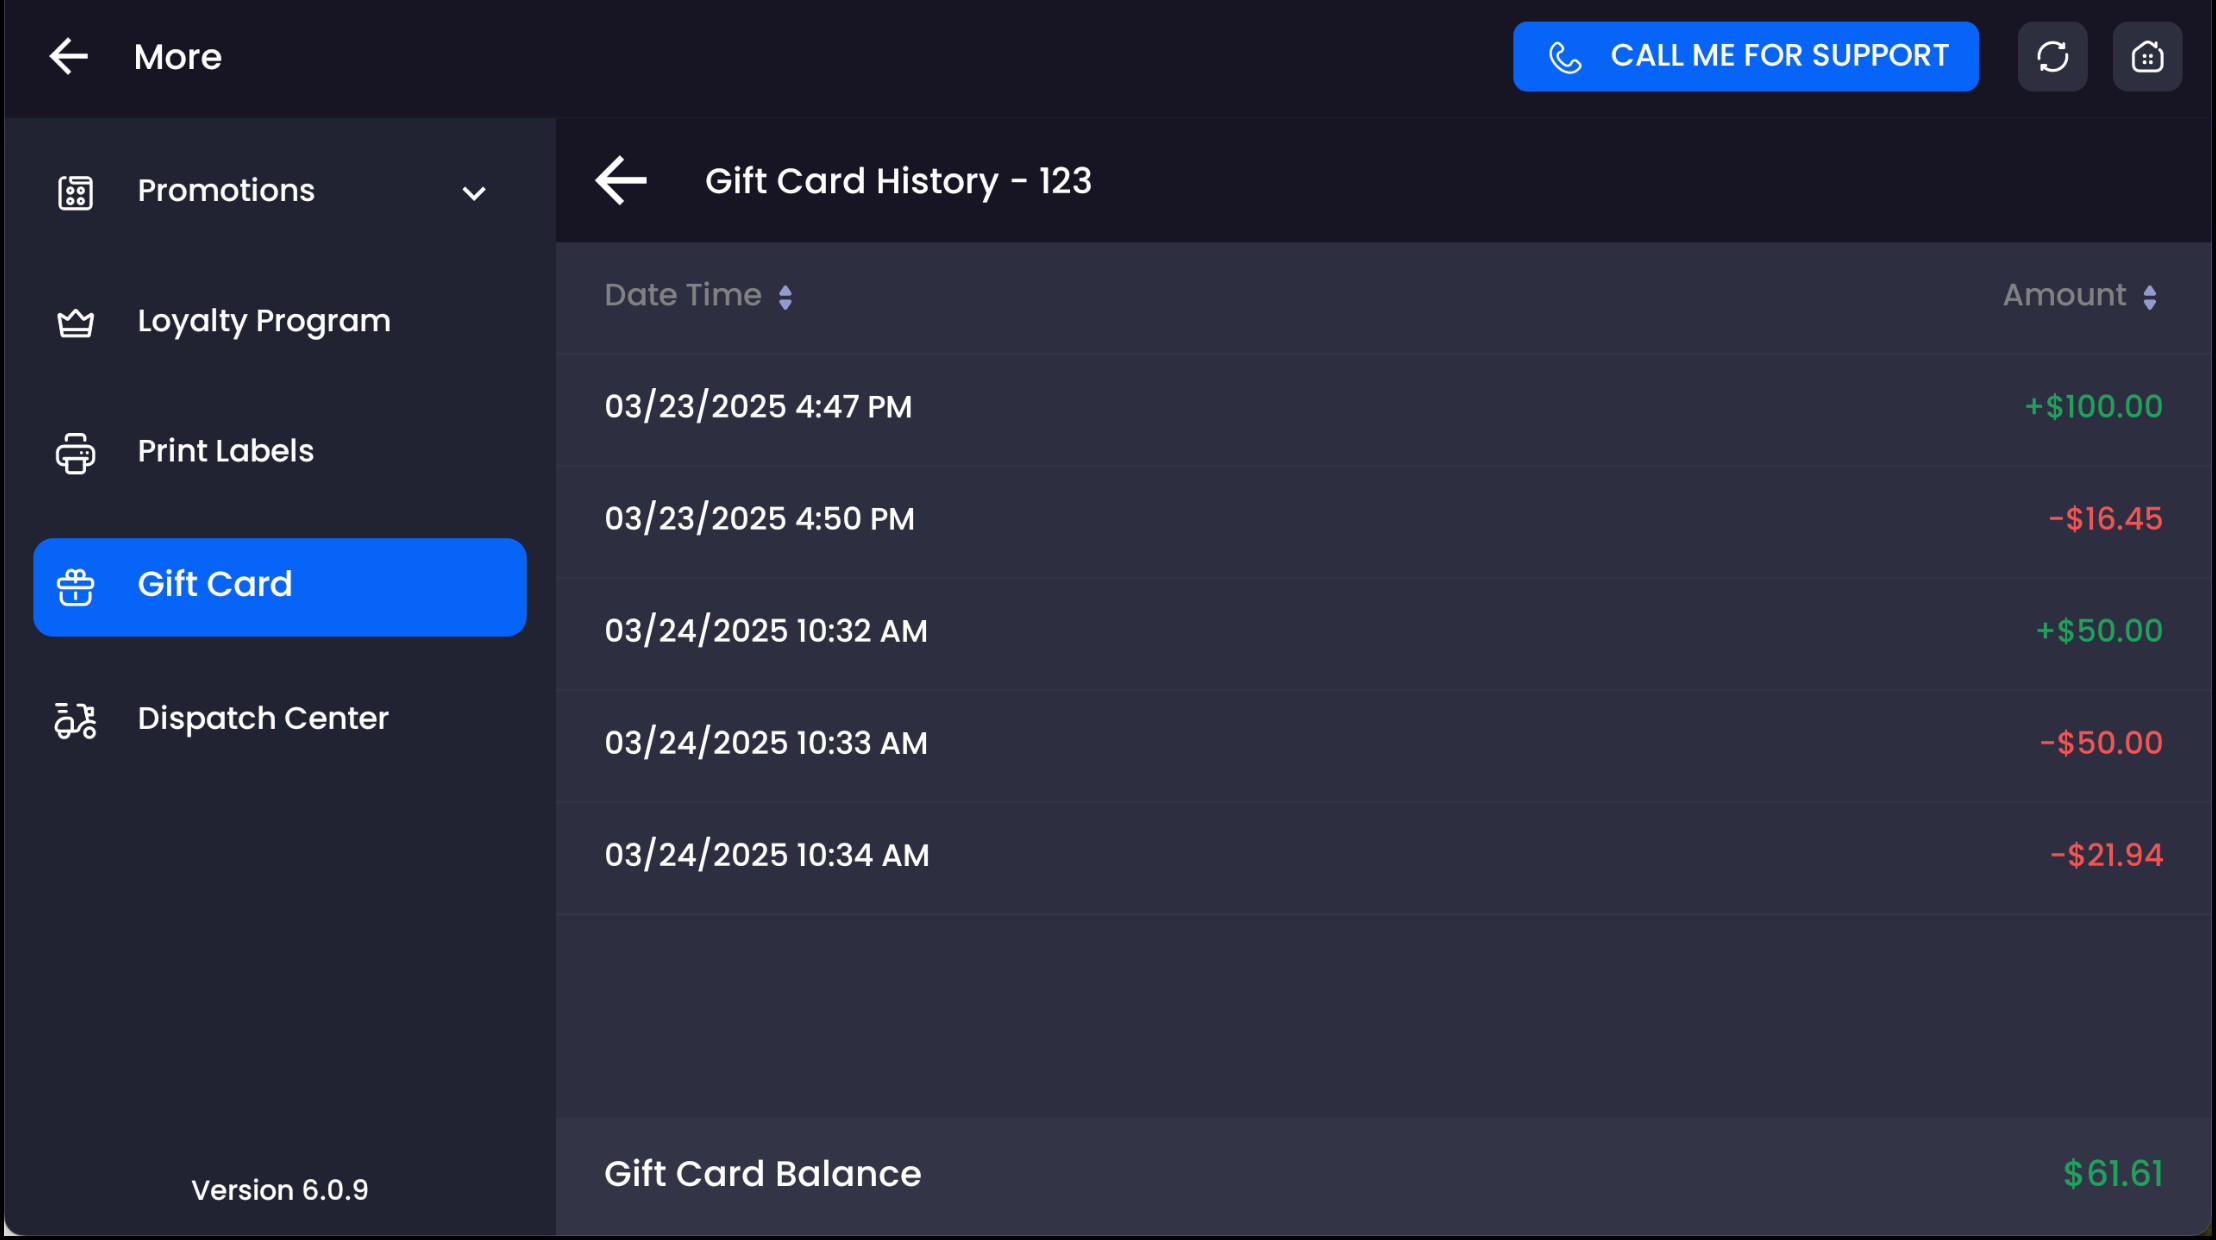Click the Dispatch Center scooter icon

[75, 719]
